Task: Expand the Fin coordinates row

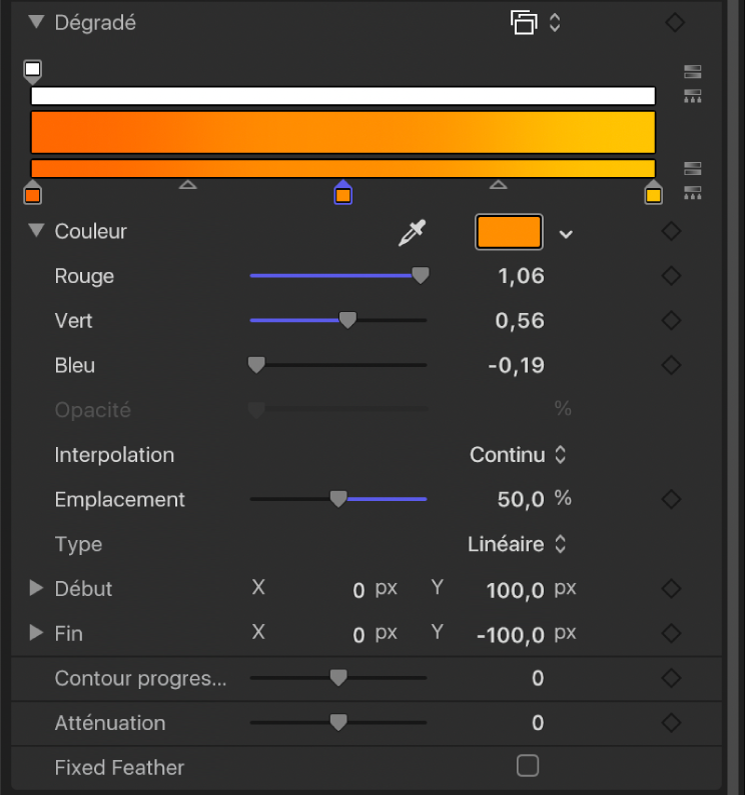Action: [37, 633]
